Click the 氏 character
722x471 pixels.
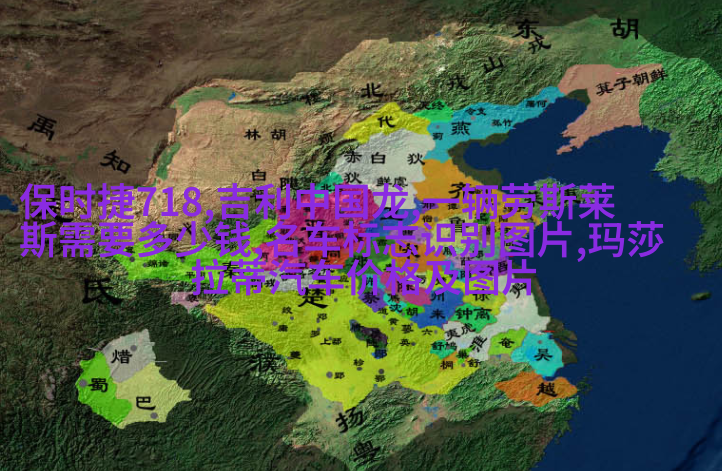coord(102,291)
